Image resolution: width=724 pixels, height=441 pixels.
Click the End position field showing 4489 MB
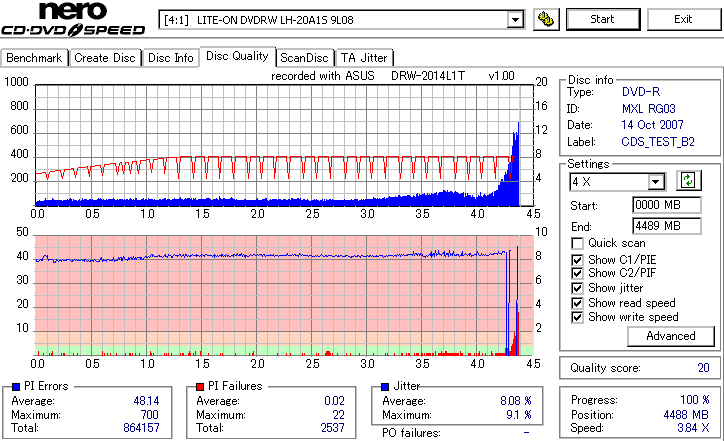(x=667, y=226)
